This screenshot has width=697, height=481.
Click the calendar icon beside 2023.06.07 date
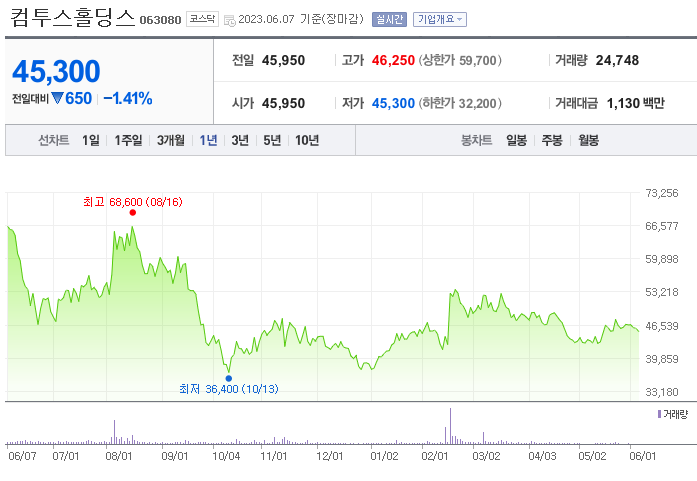click(229, 20)
